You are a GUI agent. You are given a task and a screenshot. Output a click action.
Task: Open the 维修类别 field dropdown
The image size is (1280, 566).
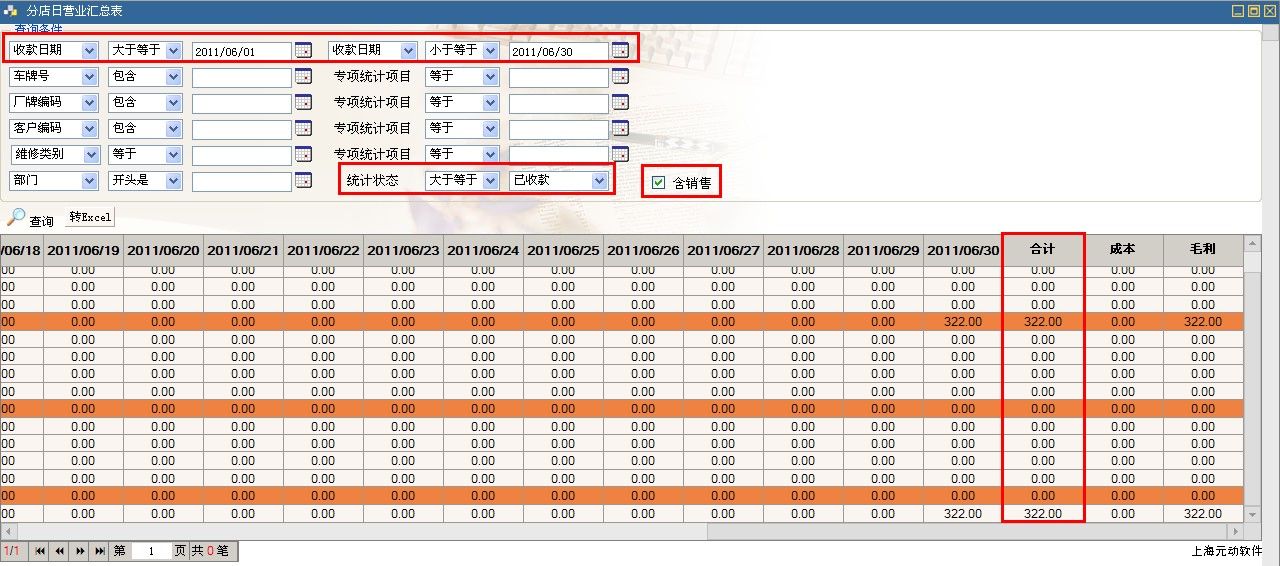pyautogui.click(x=91, y=155)
